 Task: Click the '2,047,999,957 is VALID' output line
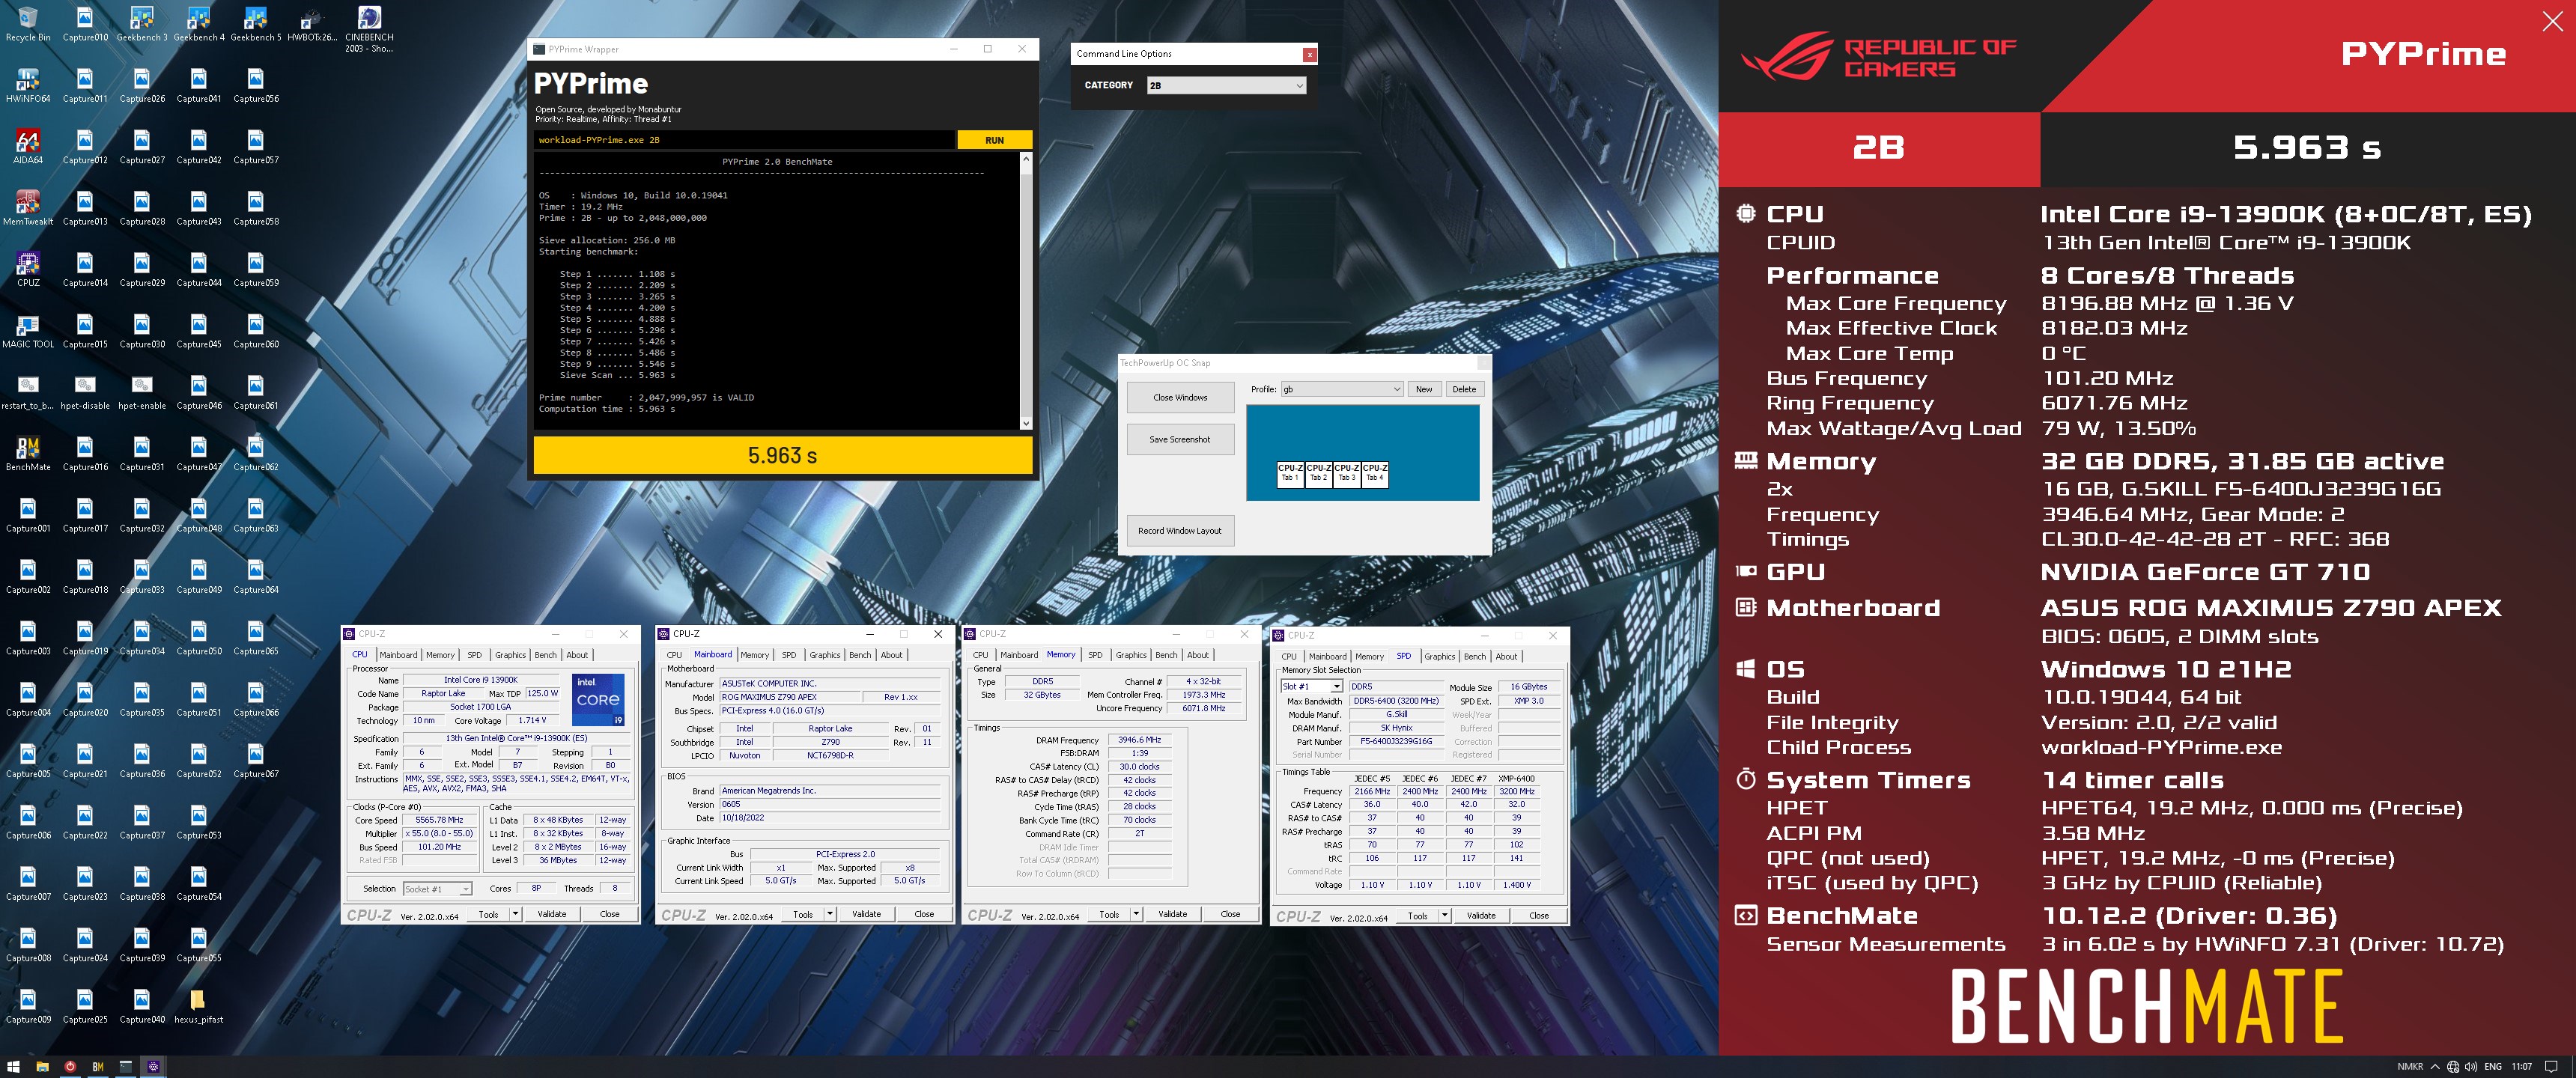(696, 397)
